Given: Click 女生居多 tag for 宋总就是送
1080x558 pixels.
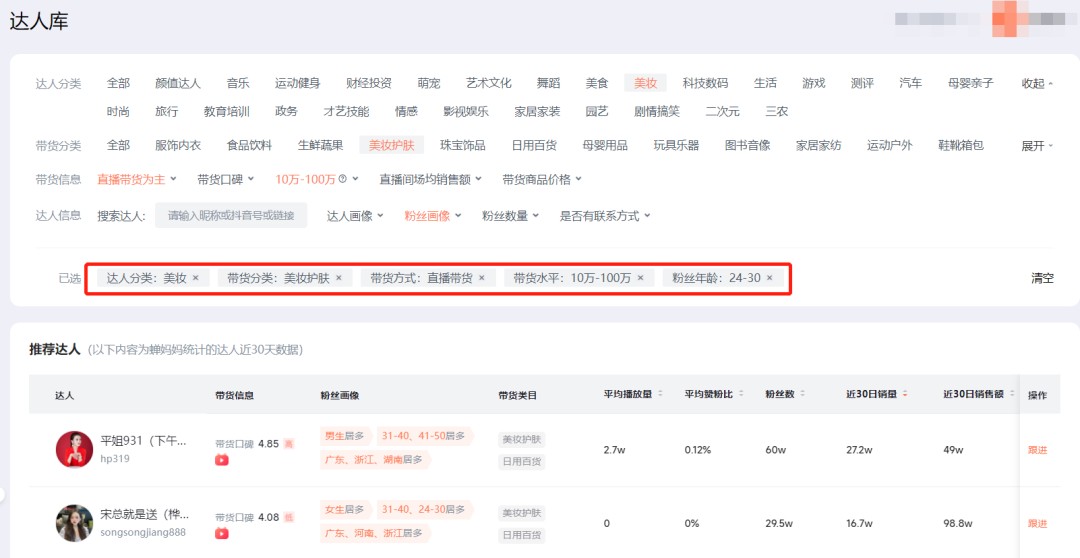Looking at the screenshot, I should click(x=345, y=510).
